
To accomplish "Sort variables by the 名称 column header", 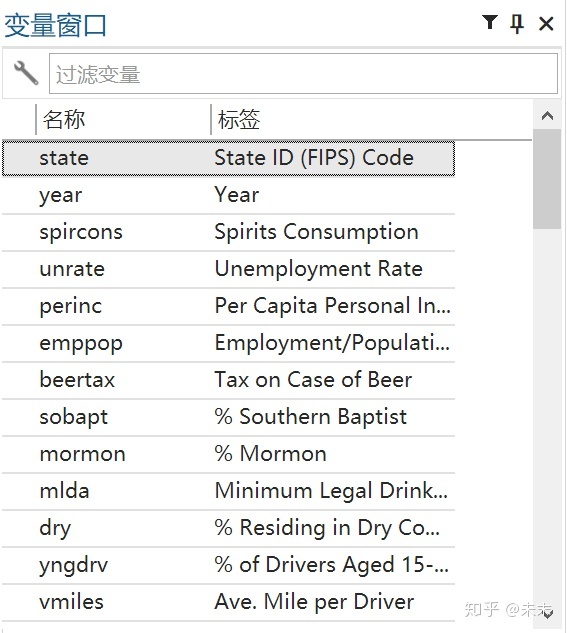I will pyautogui.click(x=123, y=119).
